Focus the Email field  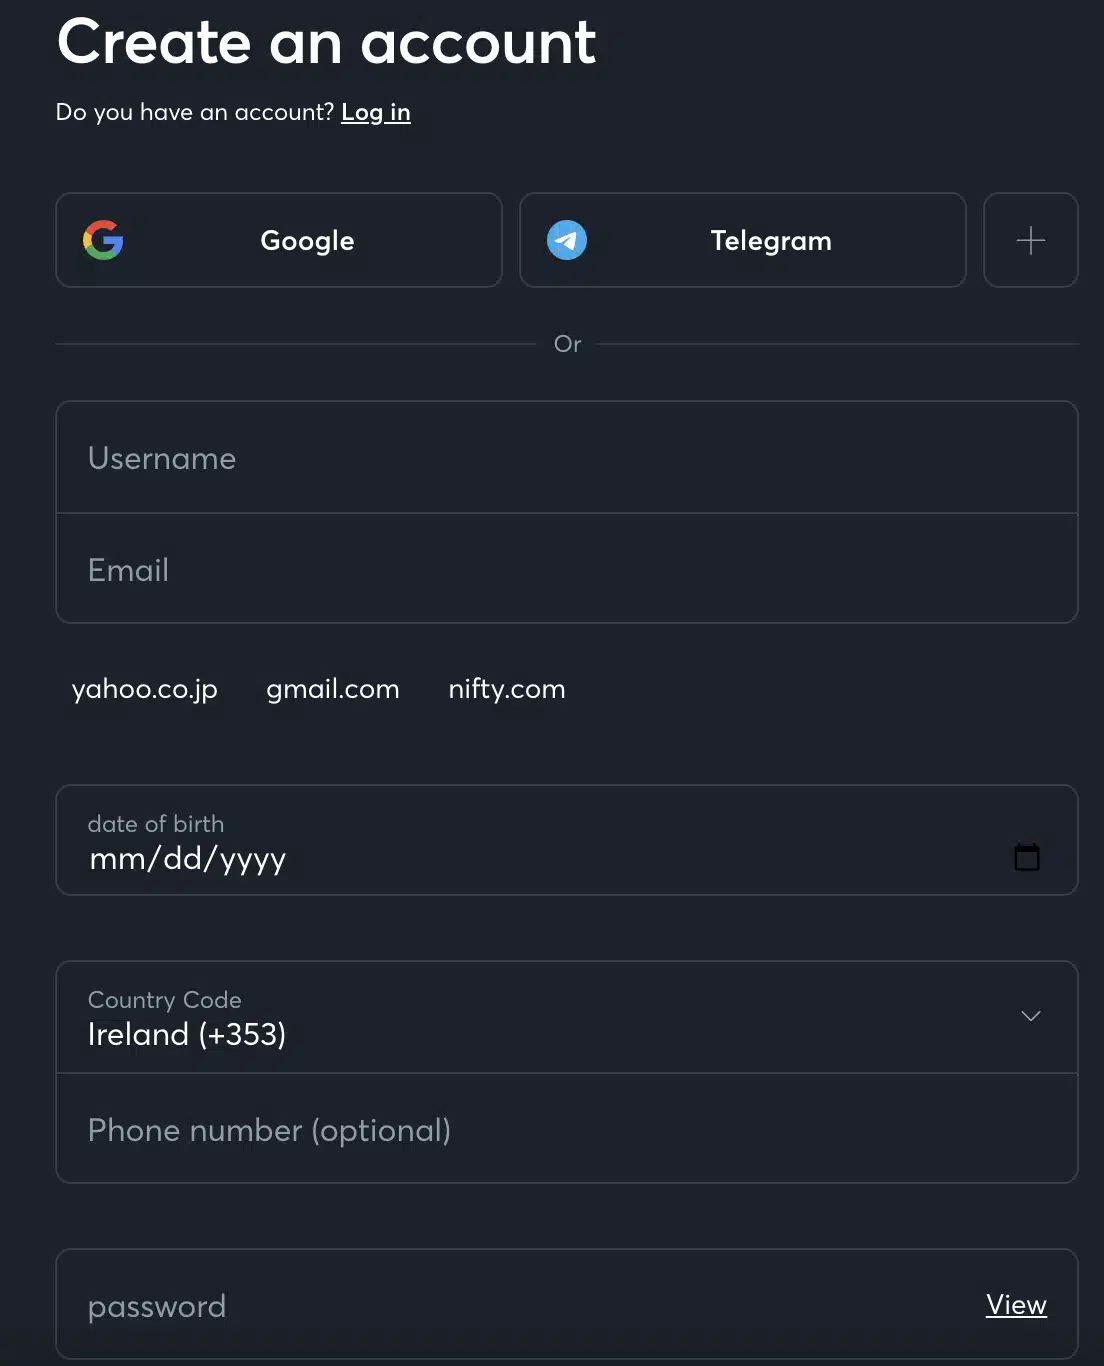567,569
